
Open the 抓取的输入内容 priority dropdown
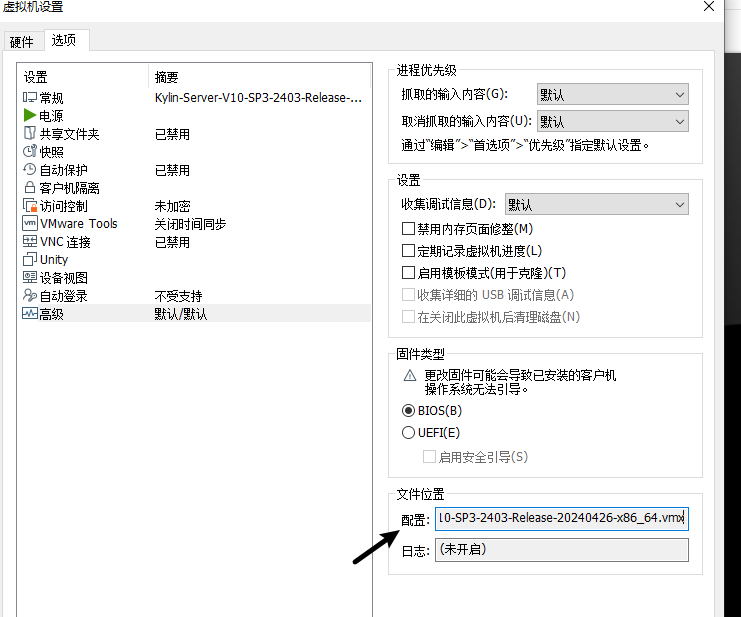(x=612, y=94)
